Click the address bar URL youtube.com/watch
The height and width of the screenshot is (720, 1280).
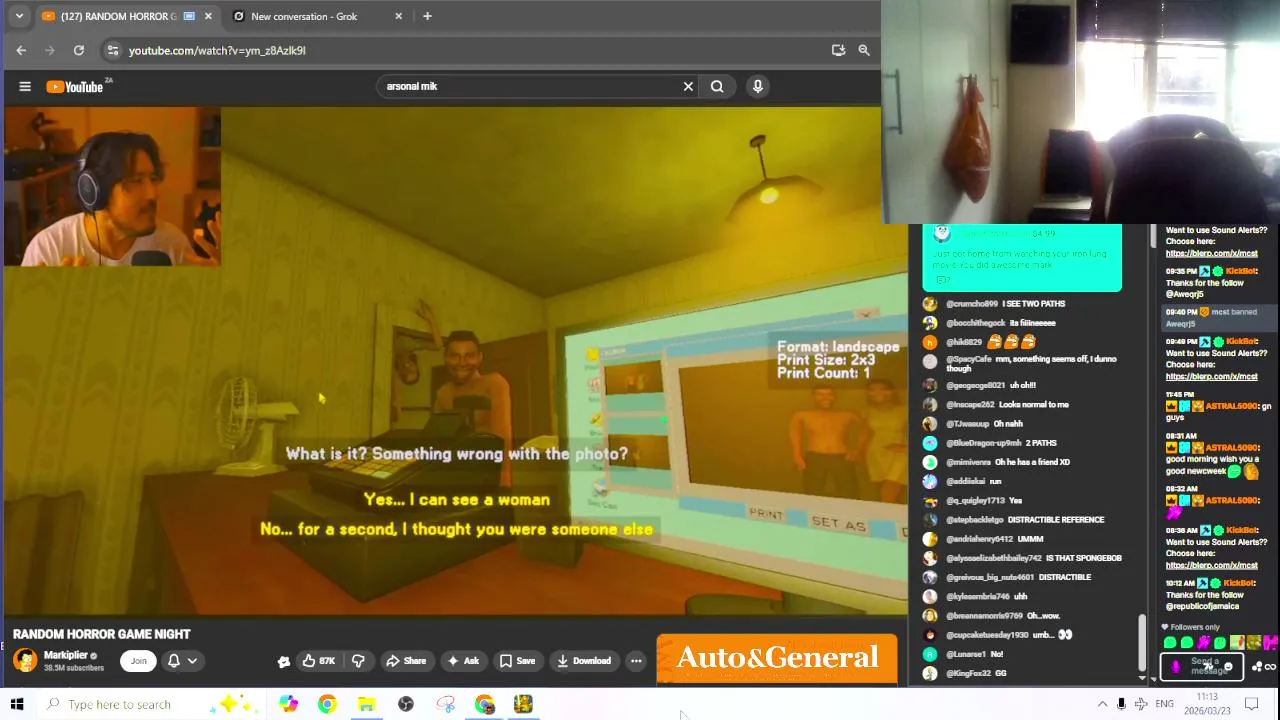coord(217,50)
